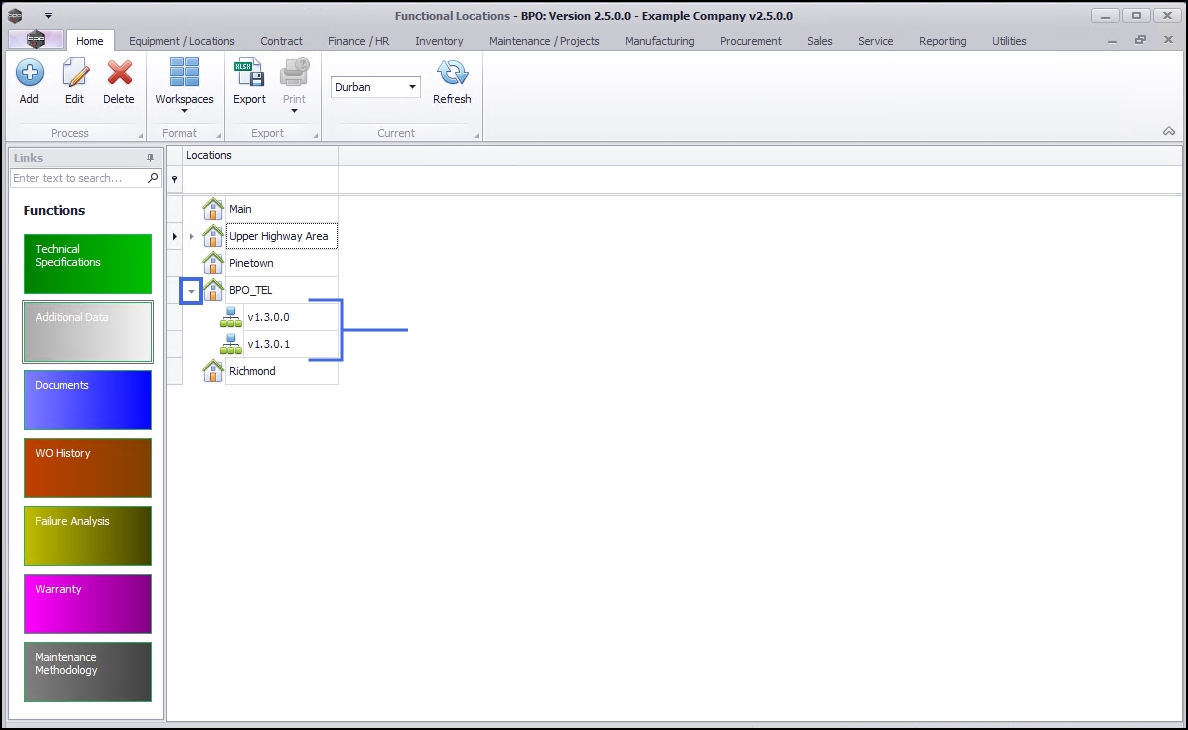Open the Finance / HR tab
Viewport: 1188px width, 730px height.
tap(358, 41)
